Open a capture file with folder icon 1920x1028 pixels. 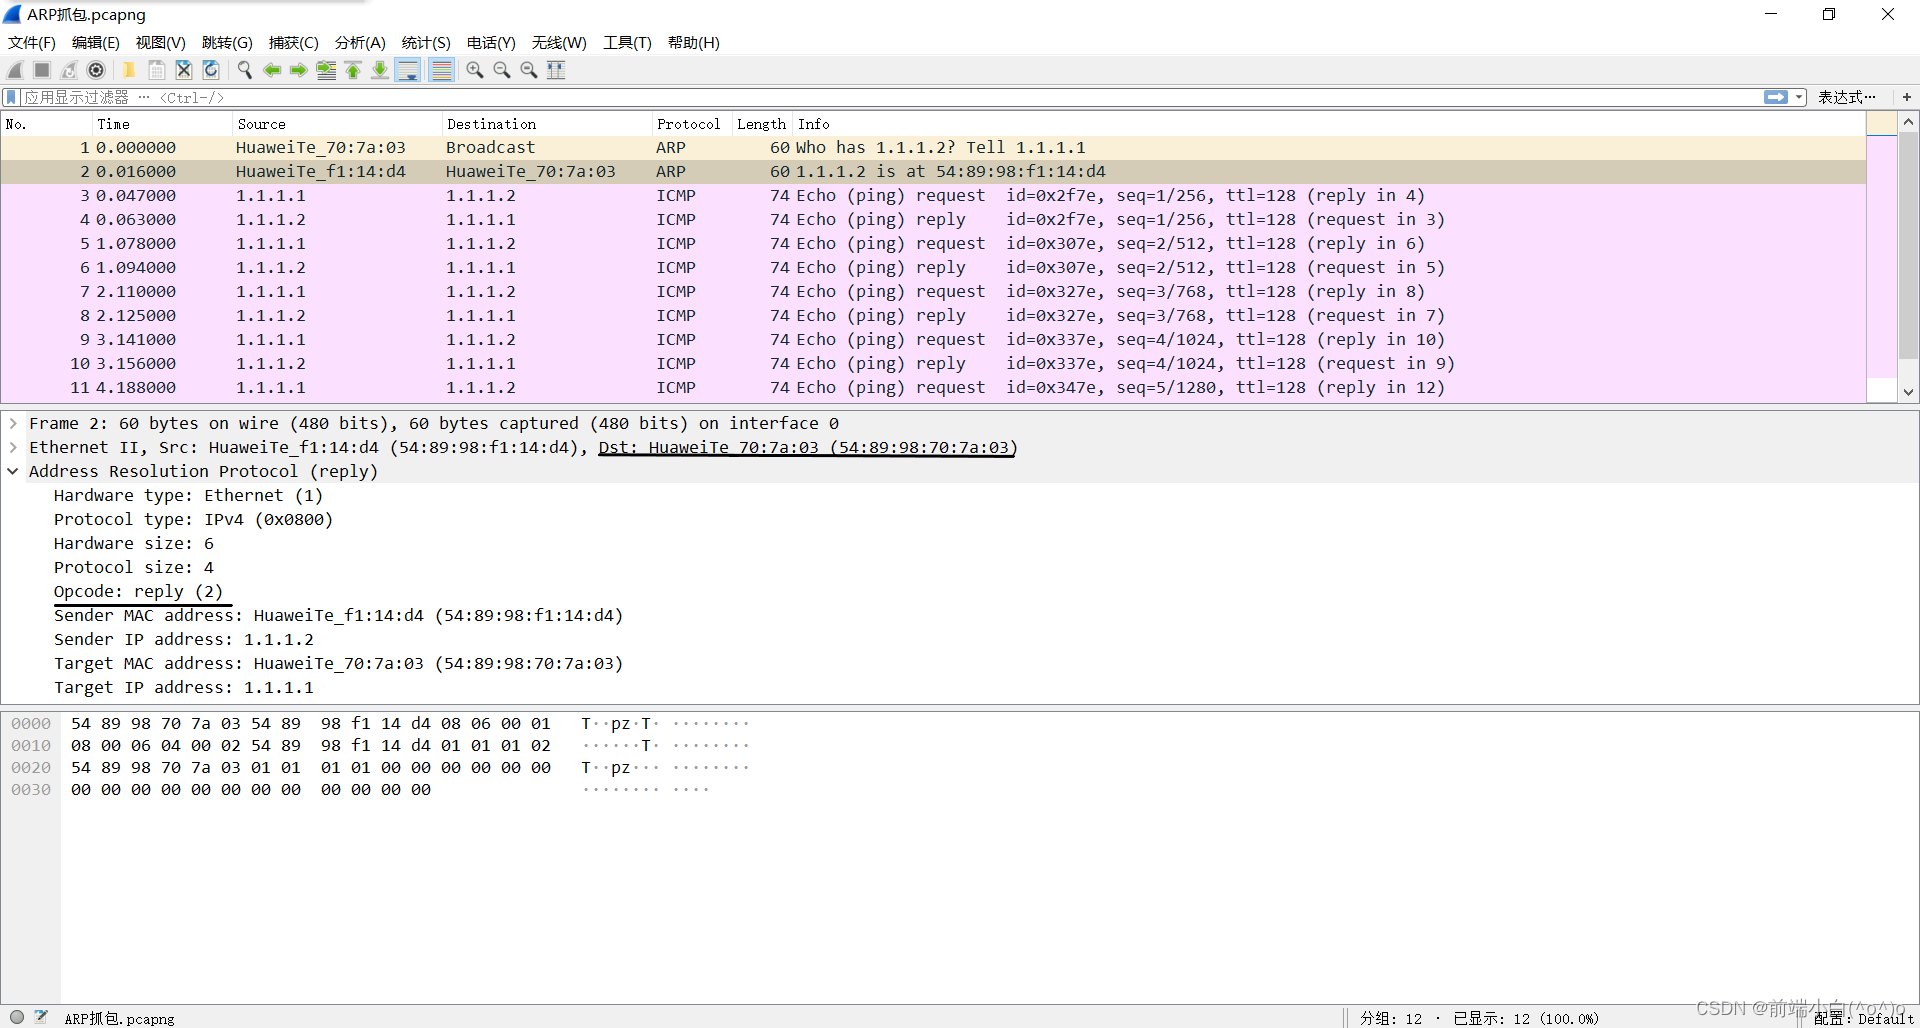pyautogui.click(x=129, y=70)
